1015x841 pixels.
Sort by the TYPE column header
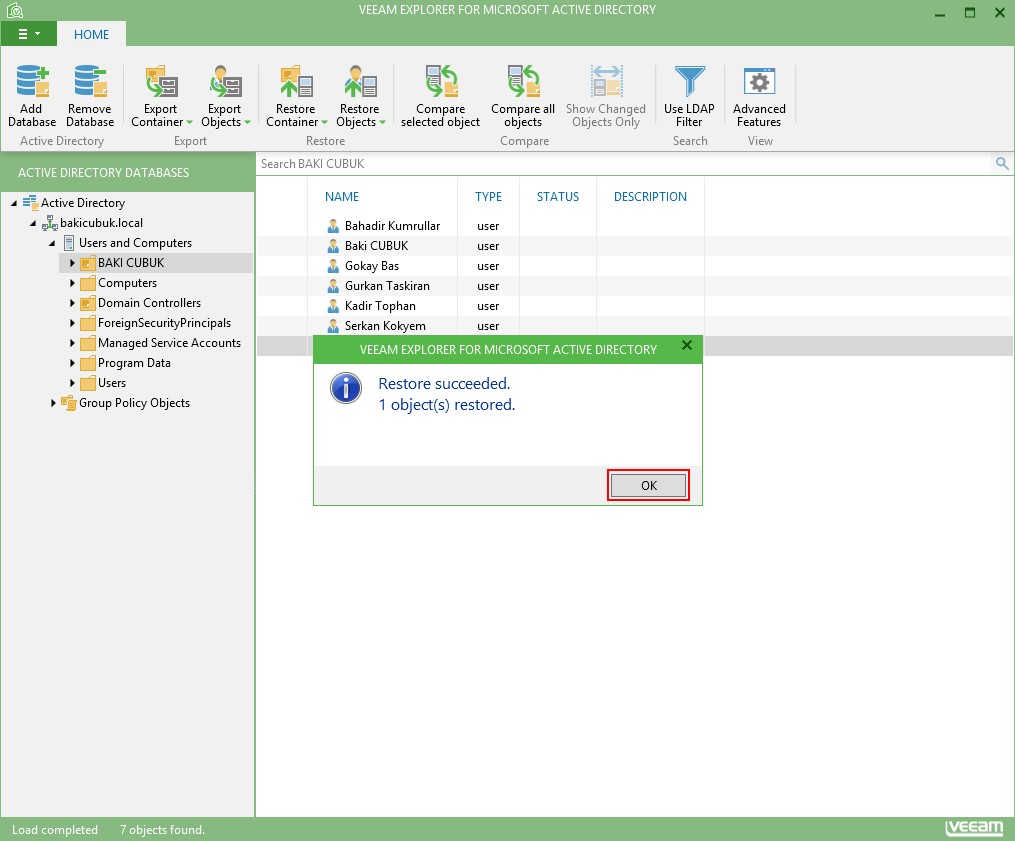[489, 197]
